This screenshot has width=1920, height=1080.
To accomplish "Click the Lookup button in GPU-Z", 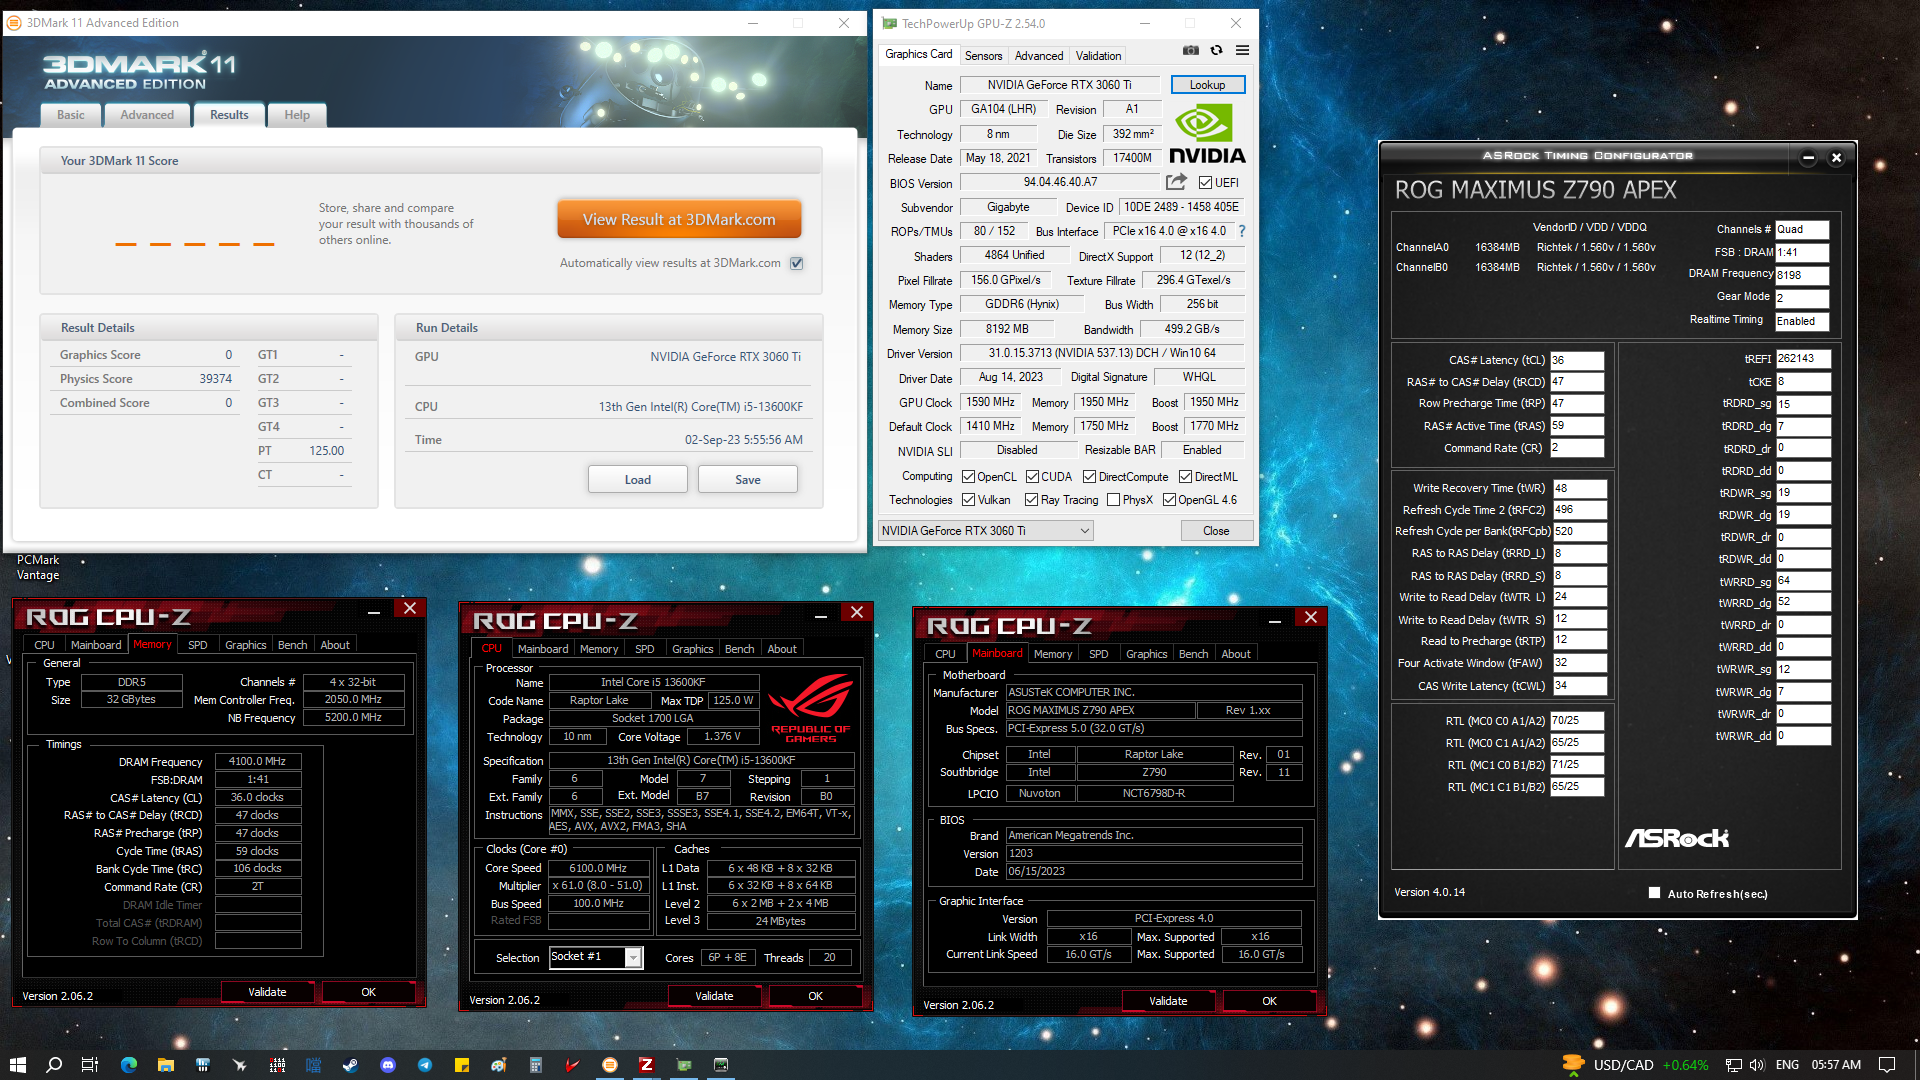I will point(1207,85).
